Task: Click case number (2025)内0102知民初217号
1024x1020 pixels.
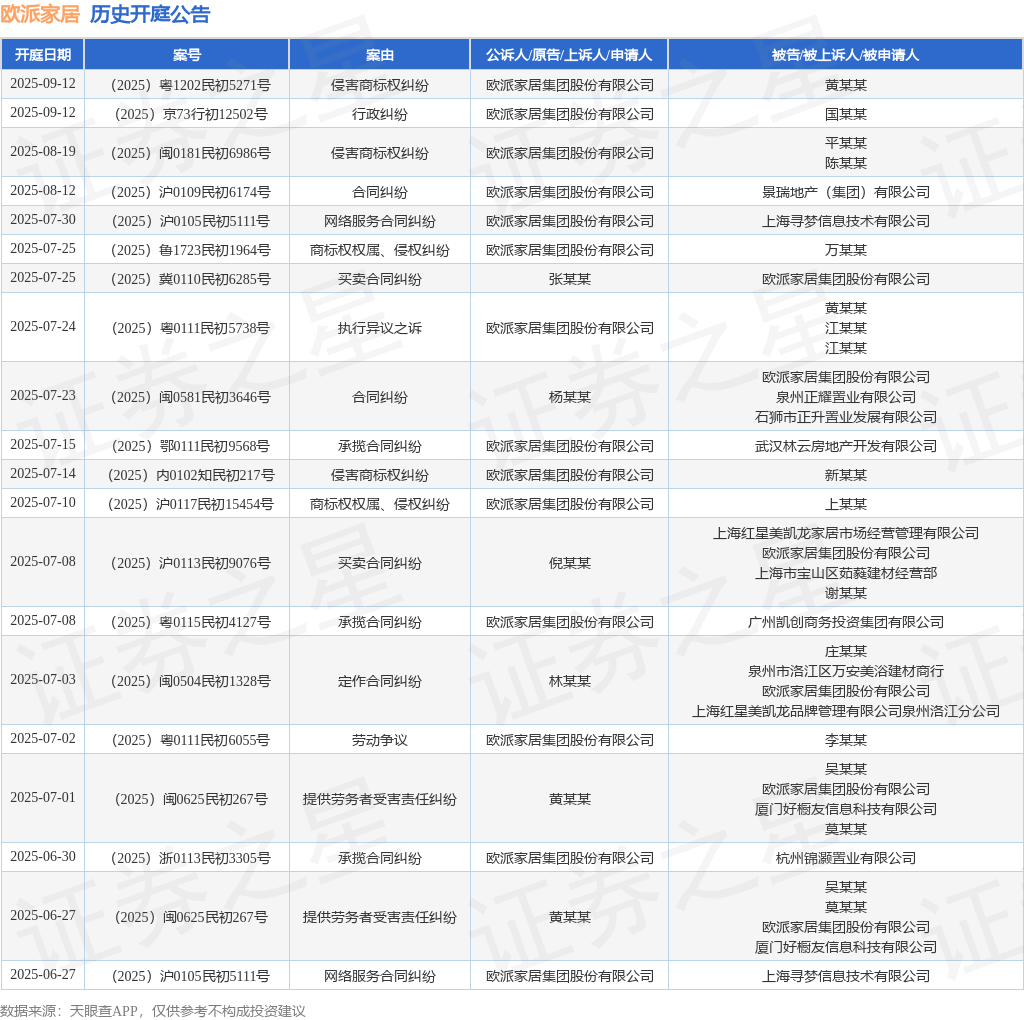Action: pos(190,475)
